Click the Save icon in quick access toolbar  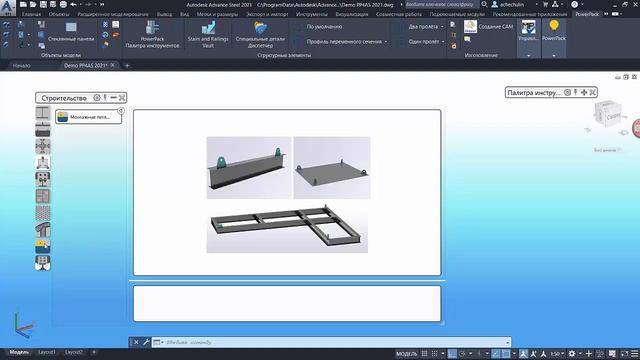point(43,4)
